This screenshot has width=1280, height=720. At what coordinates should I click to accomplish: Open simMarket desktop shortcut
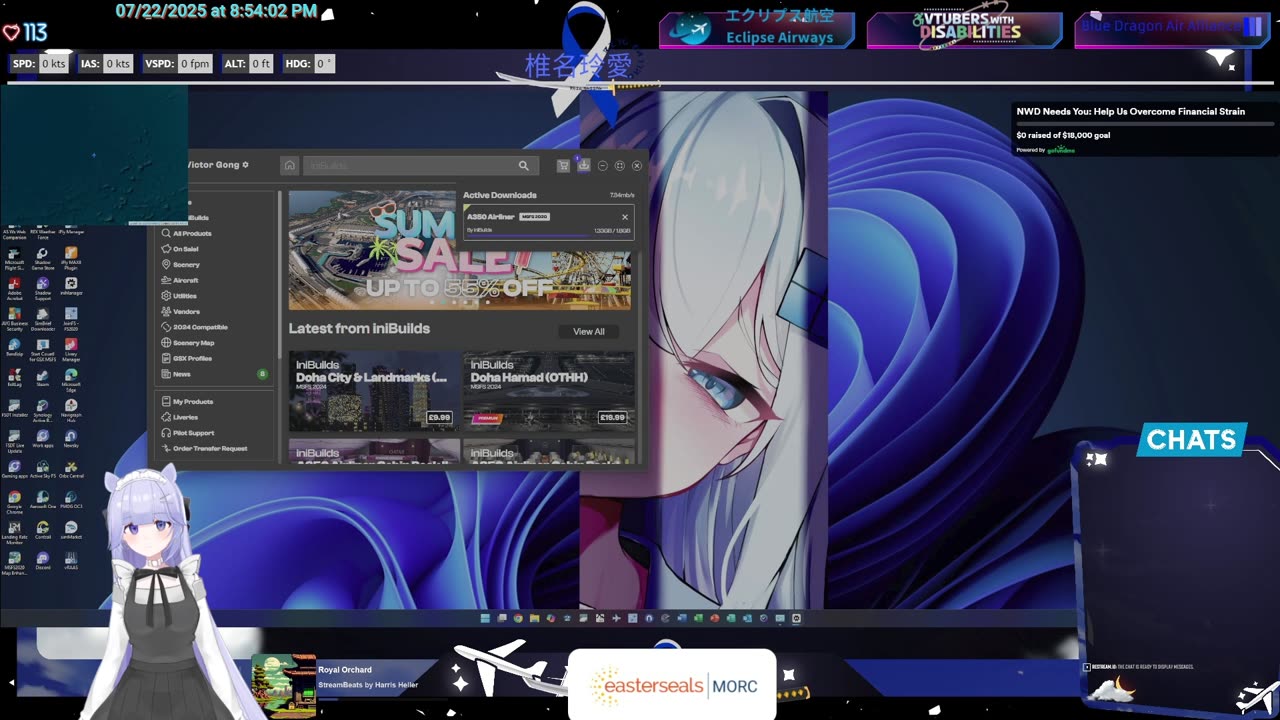[71, 531]
